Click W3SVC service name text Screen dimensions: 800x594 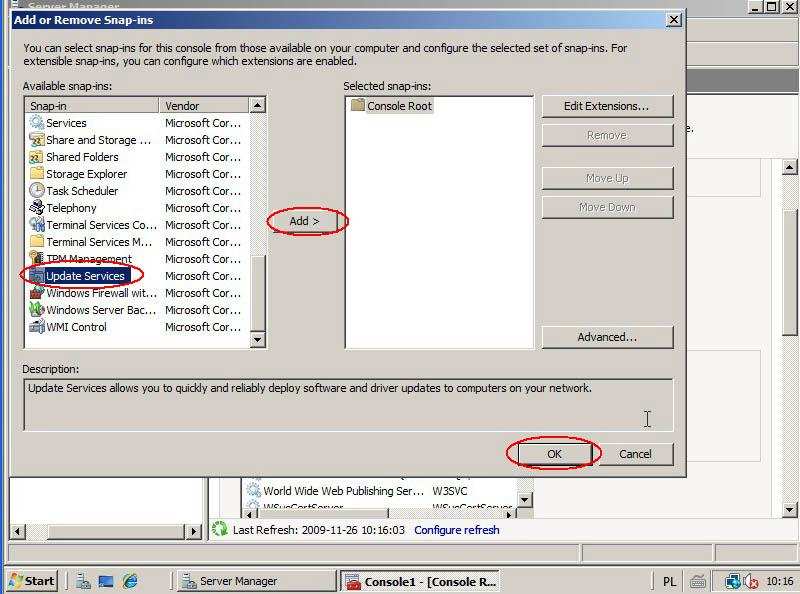coord(449,490)
